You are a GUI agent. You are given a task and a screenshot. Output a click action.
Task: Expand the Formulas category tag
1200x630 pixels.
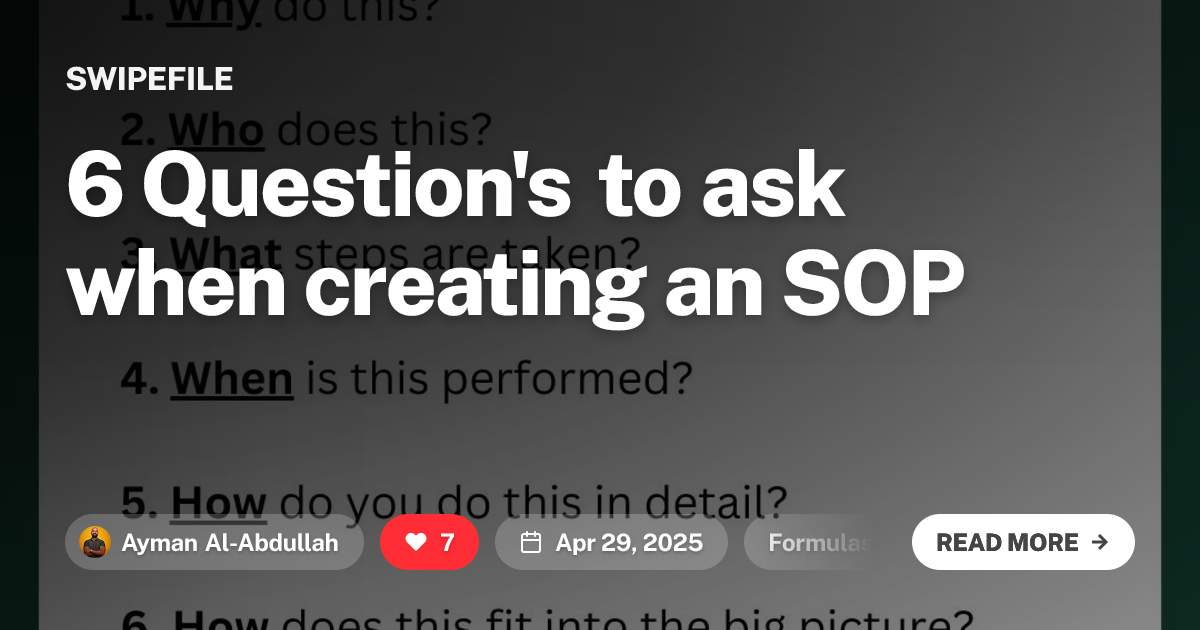820,542
